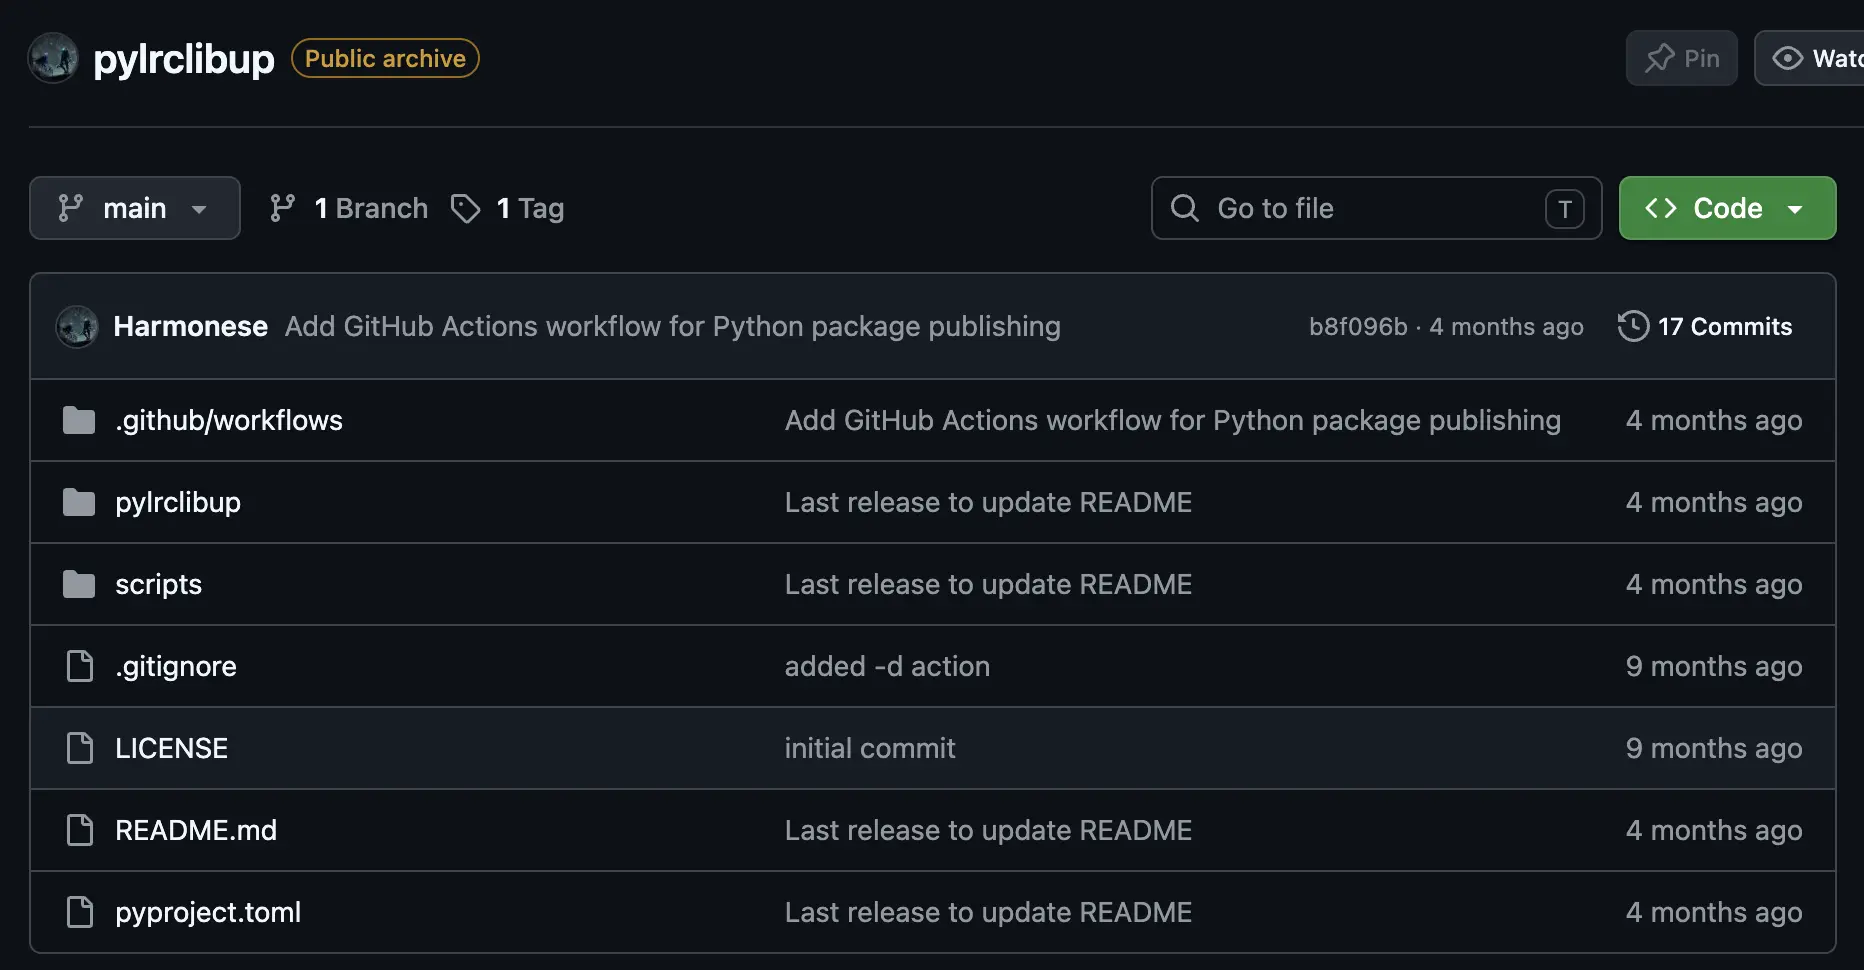This screenshot has height=970, width=1864.
Task: Click the .gitignore file icon
Action: [x=80, y=666]
